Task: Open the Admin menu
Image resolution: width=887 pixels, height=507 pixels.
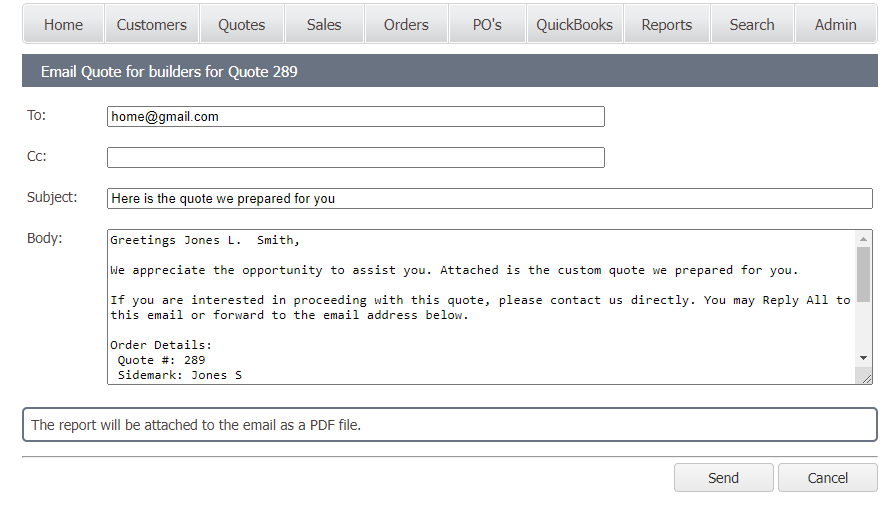Action: point(836,25)
